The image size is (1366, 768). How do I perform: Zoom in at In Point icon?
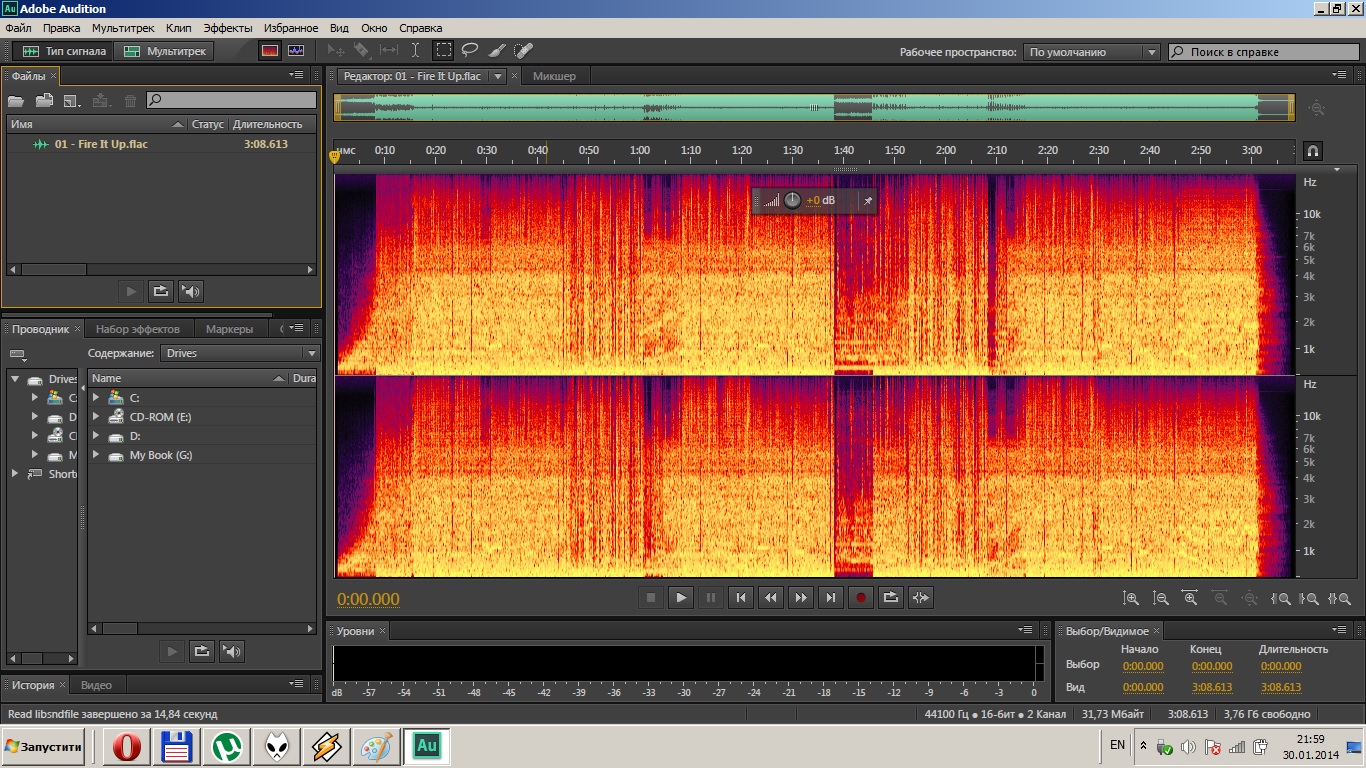(1280, 598)
